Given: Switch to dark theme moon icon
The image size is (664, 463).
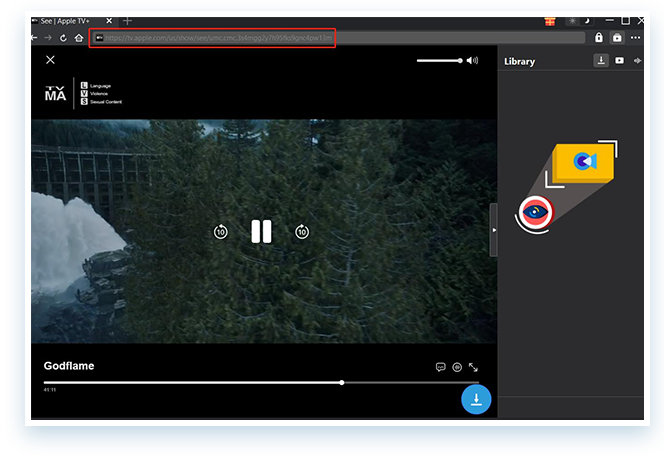Looking at the screenshot, I should pyautogui.click(x=587, y=21).
